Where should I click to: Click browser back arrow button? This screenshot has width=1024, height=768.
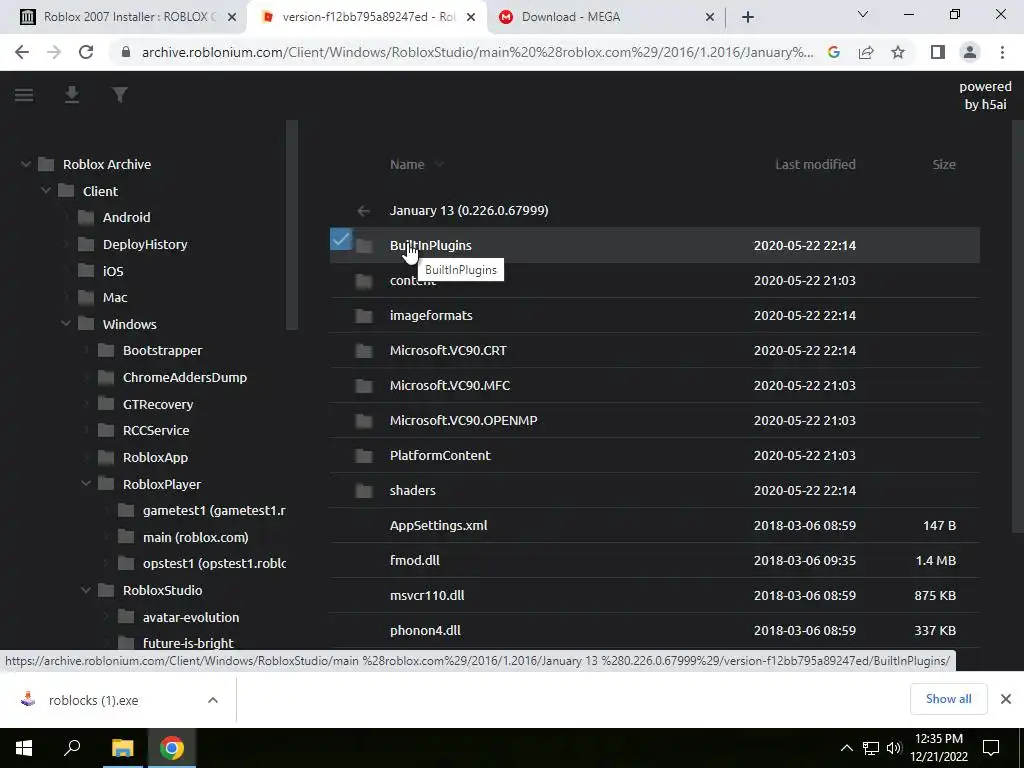(22, 52)
